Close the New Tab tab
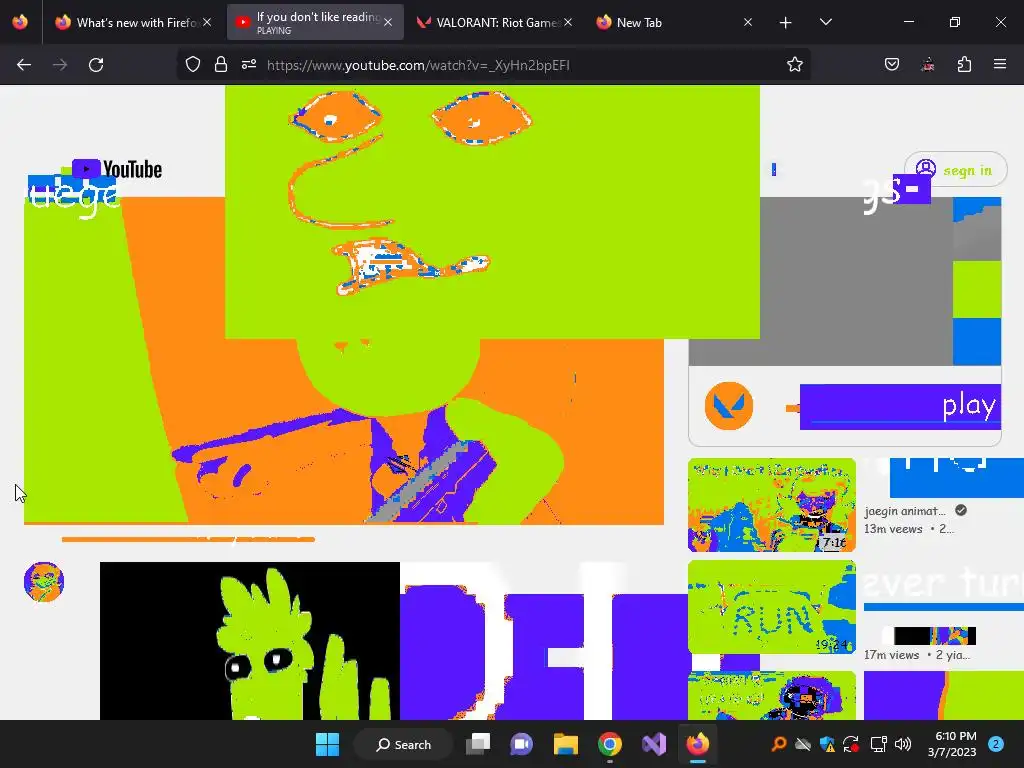 748,22
